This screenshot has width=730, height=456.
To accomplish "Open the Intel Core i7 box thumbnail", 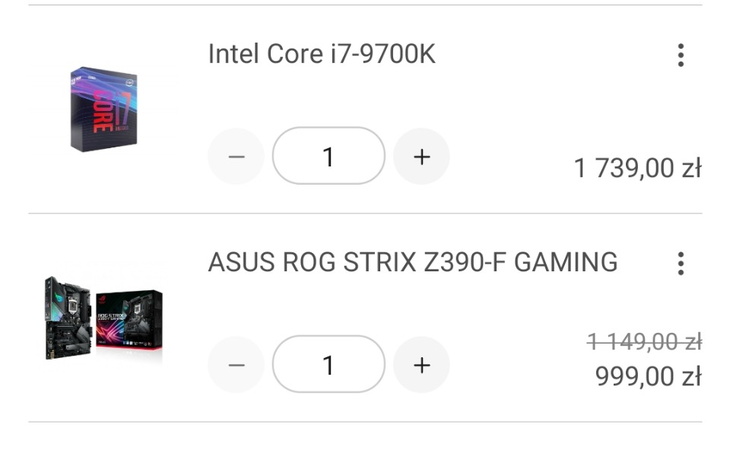I will tap(103, 110).
